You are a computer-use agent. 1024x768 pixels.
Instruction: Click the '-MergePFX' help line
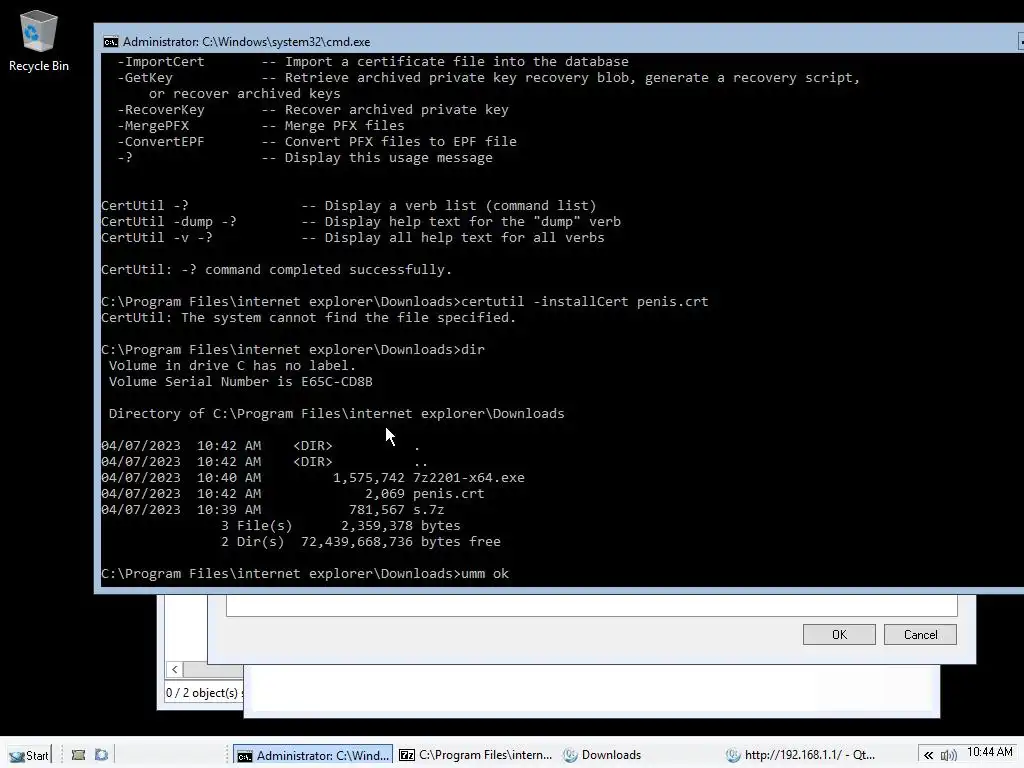tap(261, 125)
